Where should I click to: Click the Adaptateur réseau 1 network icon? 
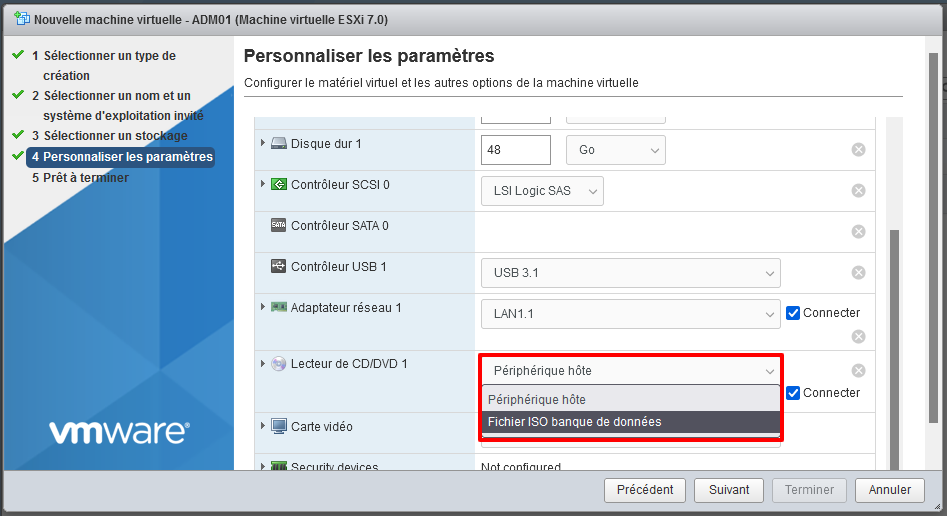pyautogui.click(x=279, y=308)
